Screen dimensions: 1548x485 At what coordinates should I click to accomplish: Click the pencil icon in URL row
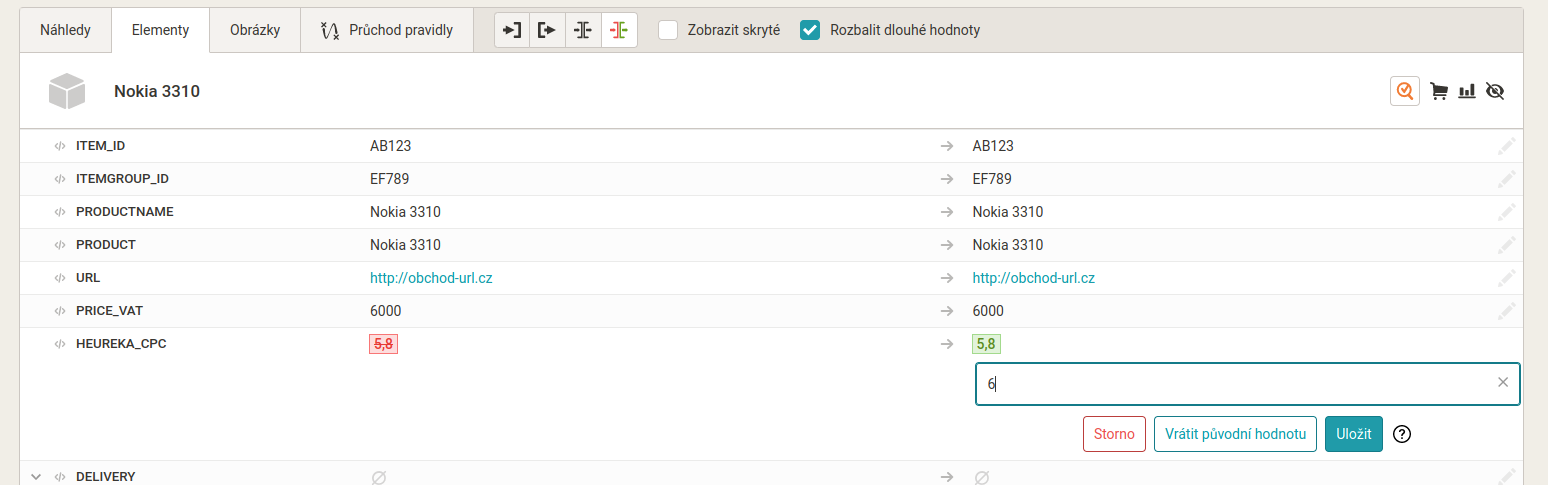(x=1507, y=278)
